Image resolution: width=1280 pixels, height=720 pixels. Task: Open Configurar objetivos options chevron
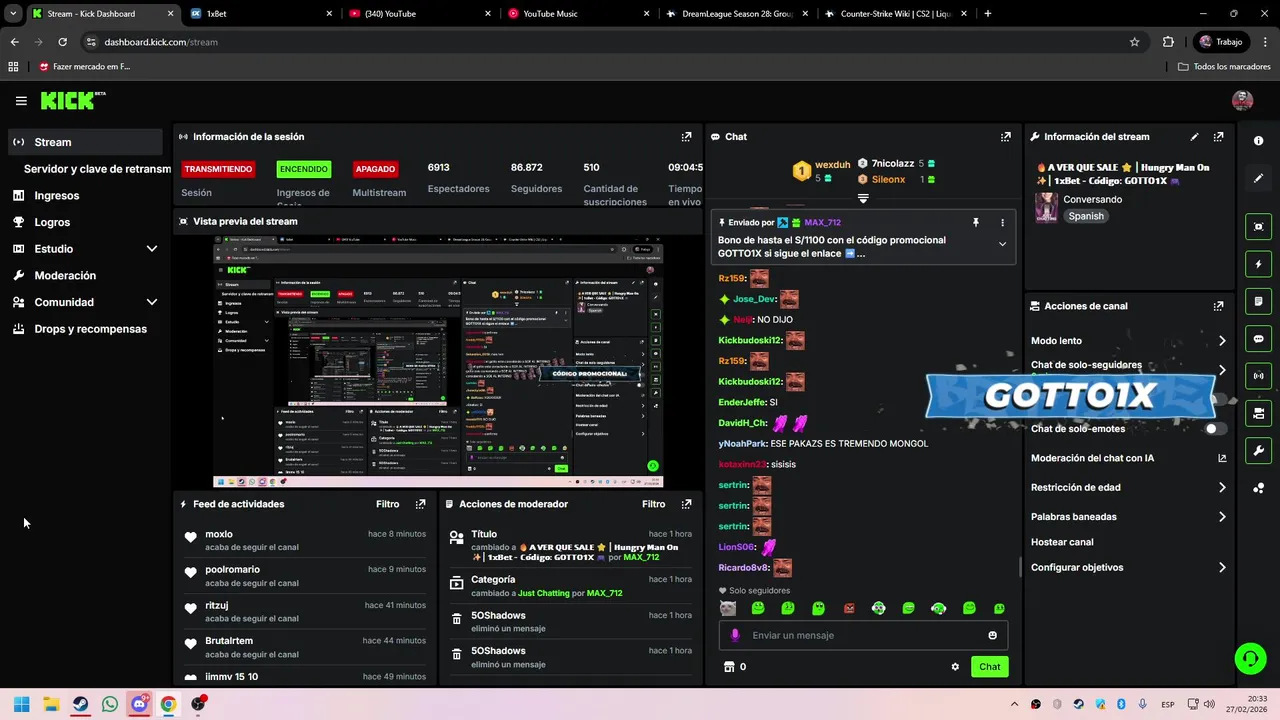click(1222, 568)
